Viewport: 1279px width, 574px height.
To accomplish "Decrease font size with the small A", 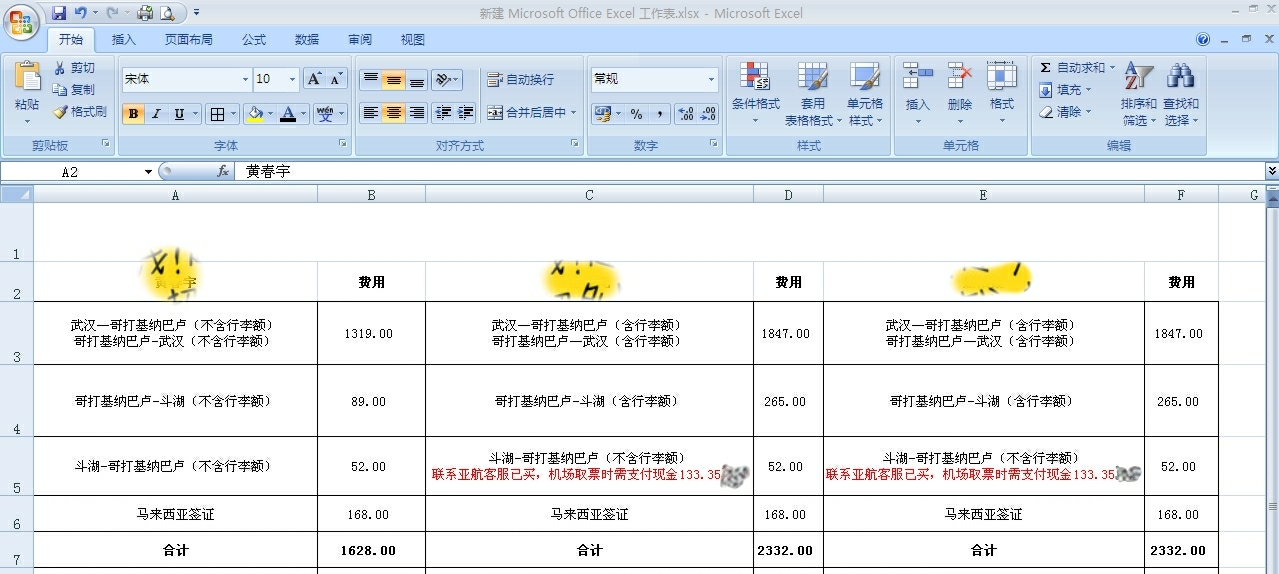I will click(x=336, y=79).
